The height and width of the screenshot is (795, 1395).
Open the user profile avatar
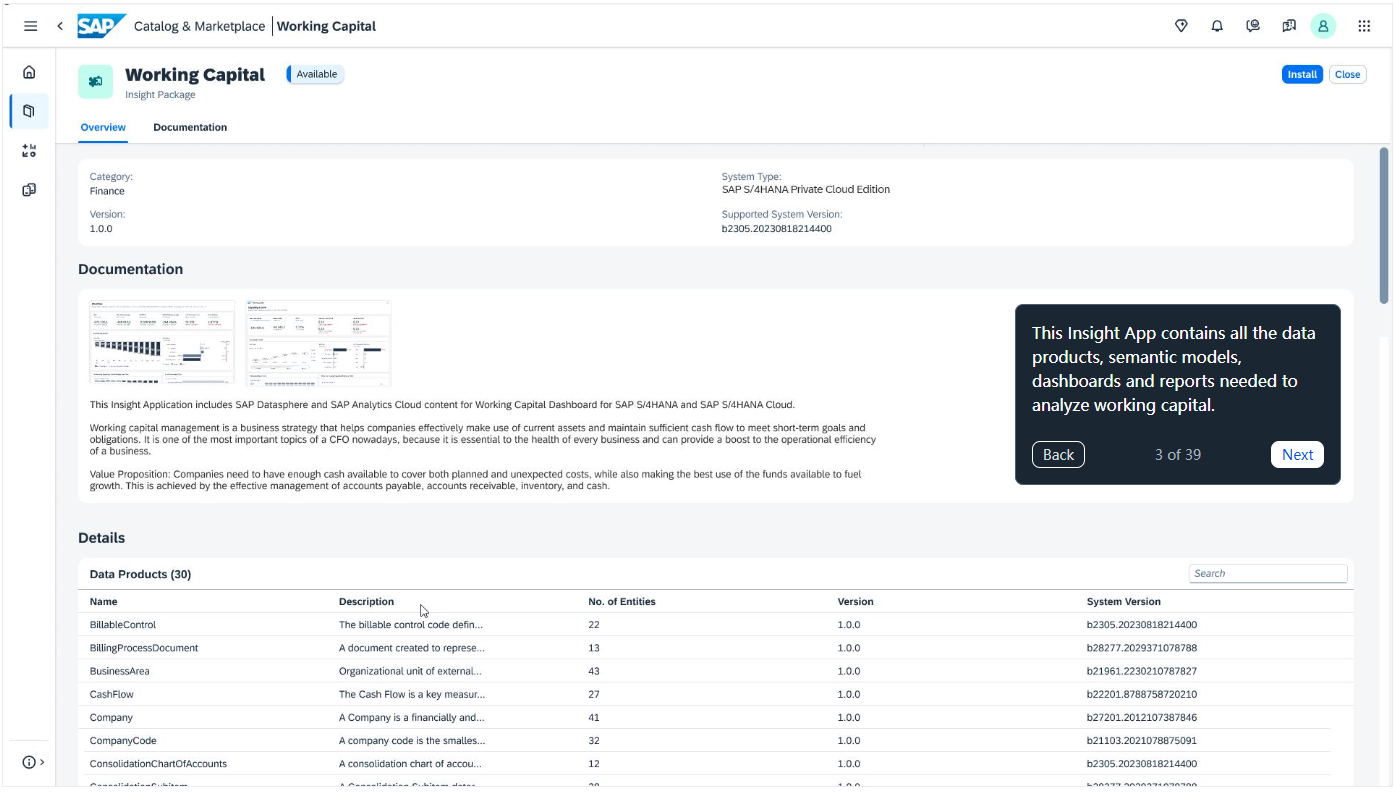point(1324,26)
